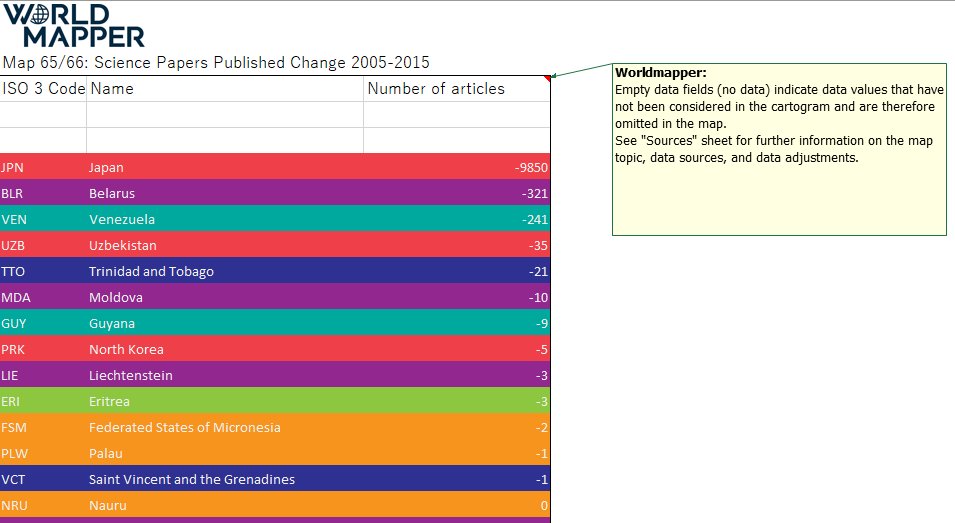Image resolution: width=955 pixels, height=523 pixels.
Task: Select the NRU code cell
Action: (43, 505)
